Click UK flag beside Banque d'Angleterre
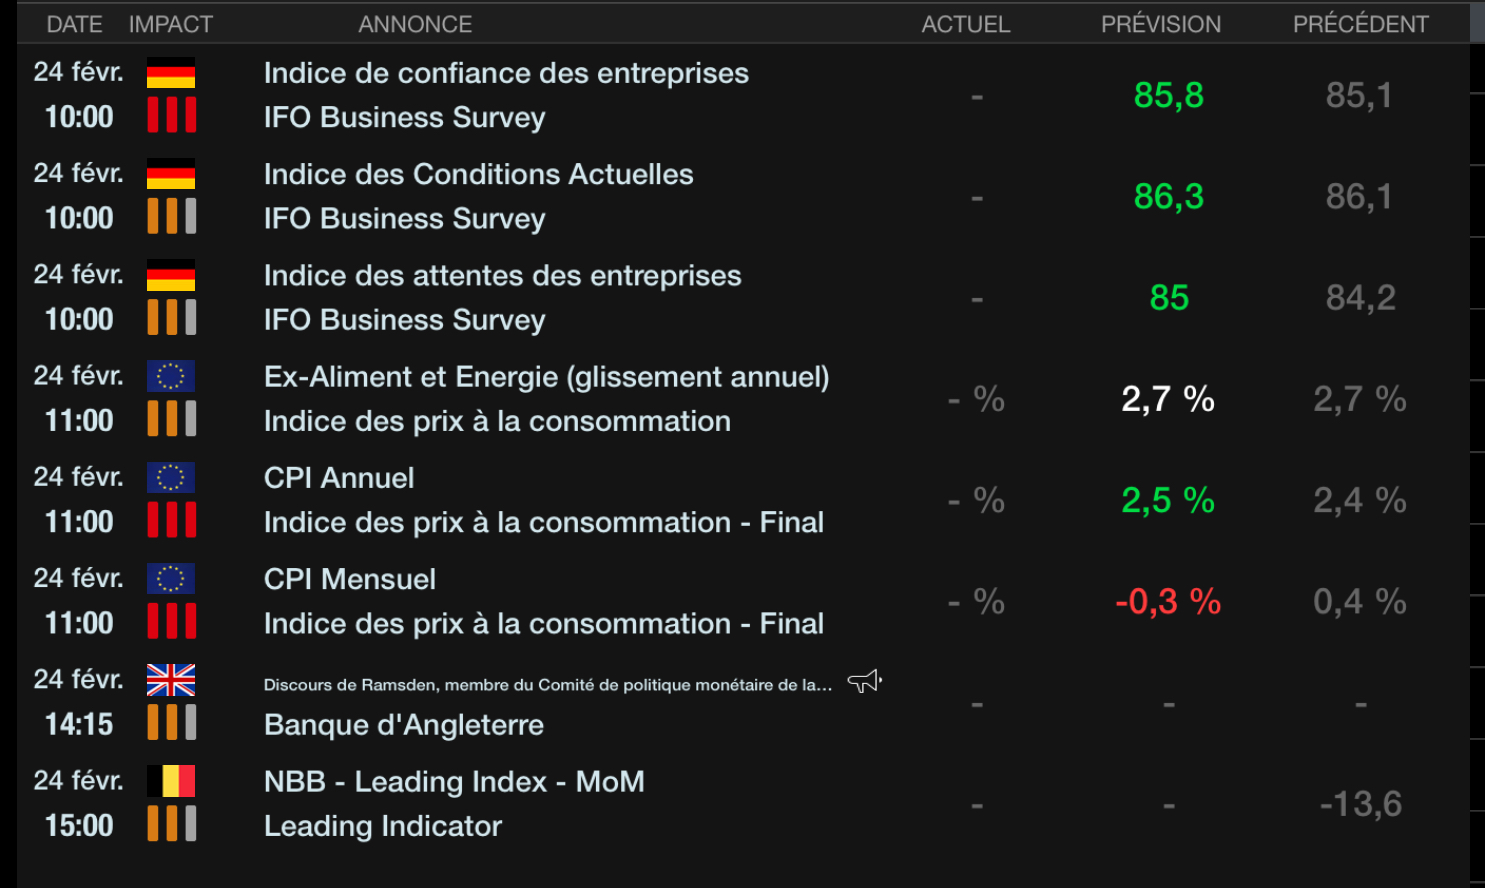Image resolution: width=1485 pixels, height=888 pixels. click(x=171, y=680)
